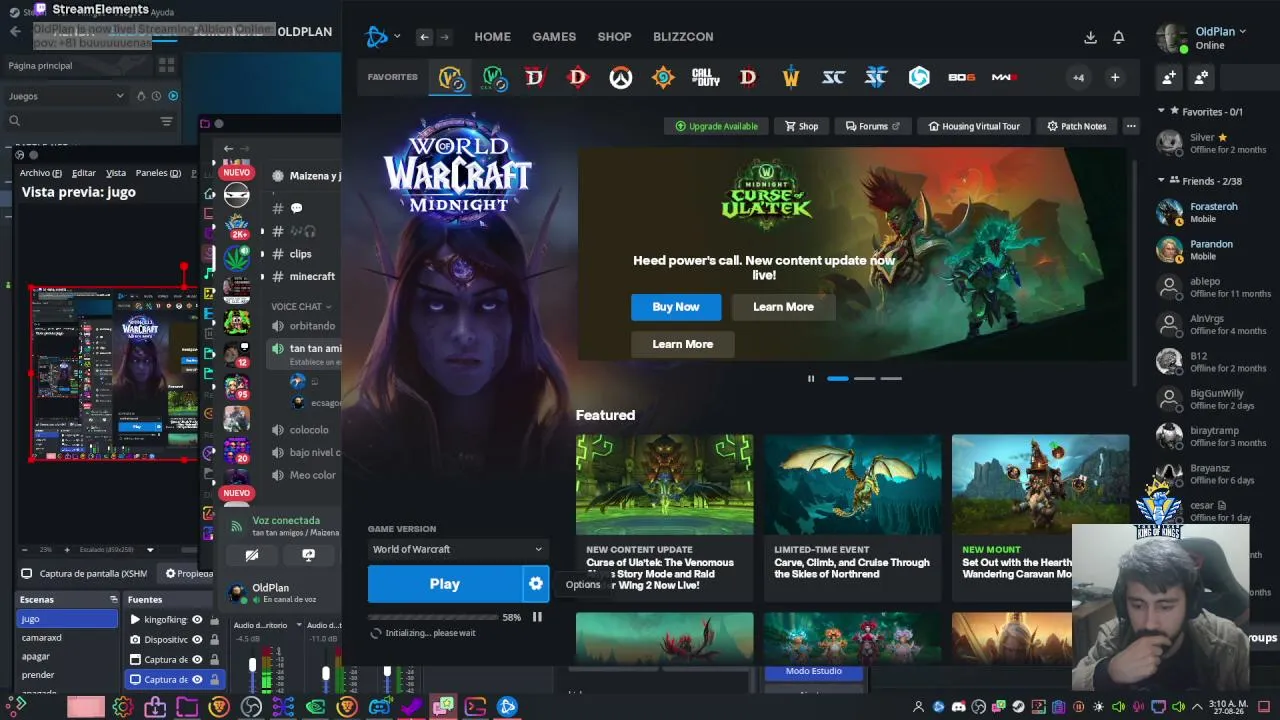Screen dimensions: 1280x720
Task: Open the Home tab in Battle.net
Action: (x=492, y=37)
